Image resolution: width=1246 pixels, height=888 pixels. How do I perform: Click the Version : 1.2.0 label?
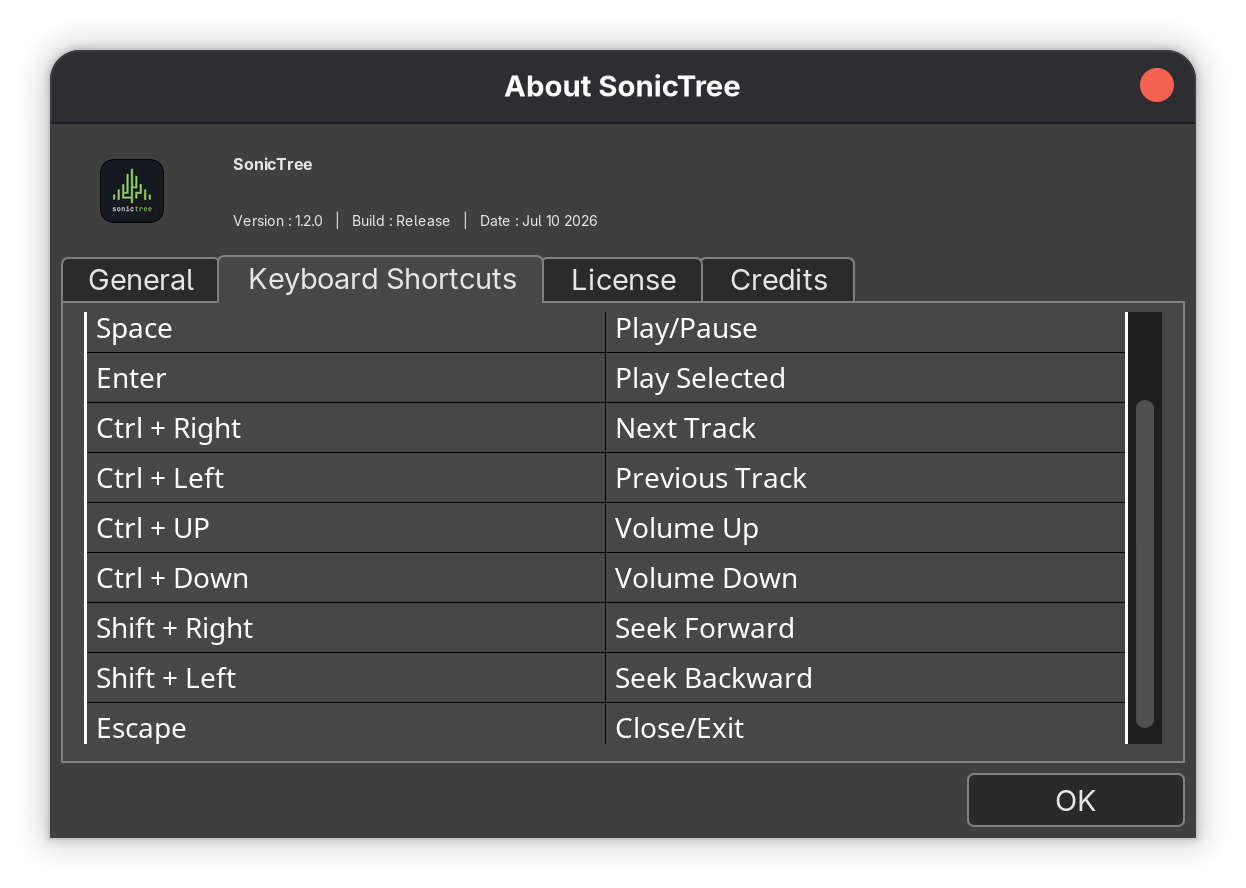(278, 221)
